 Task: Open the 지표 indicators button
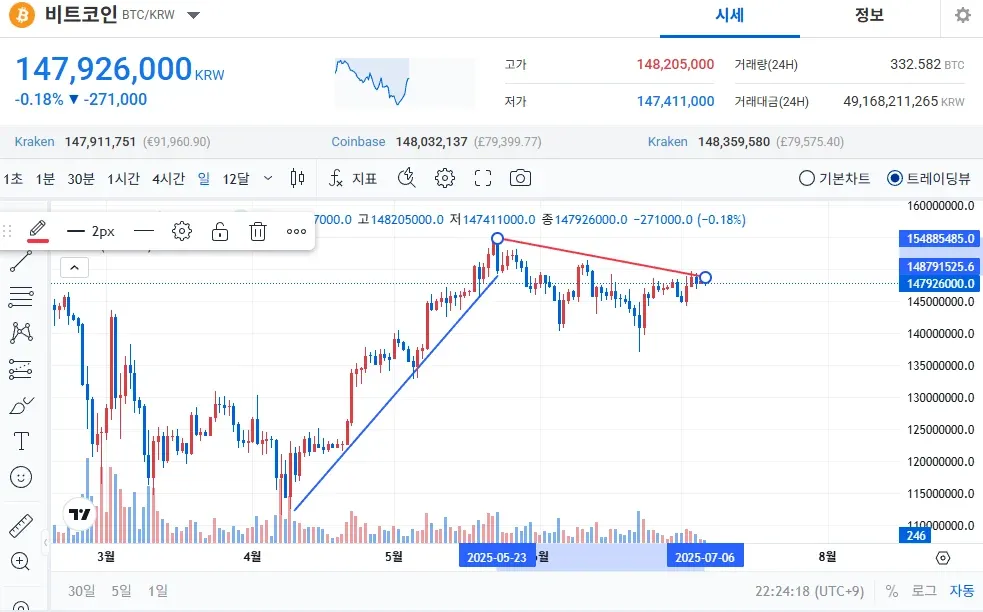tap(353, 178)
